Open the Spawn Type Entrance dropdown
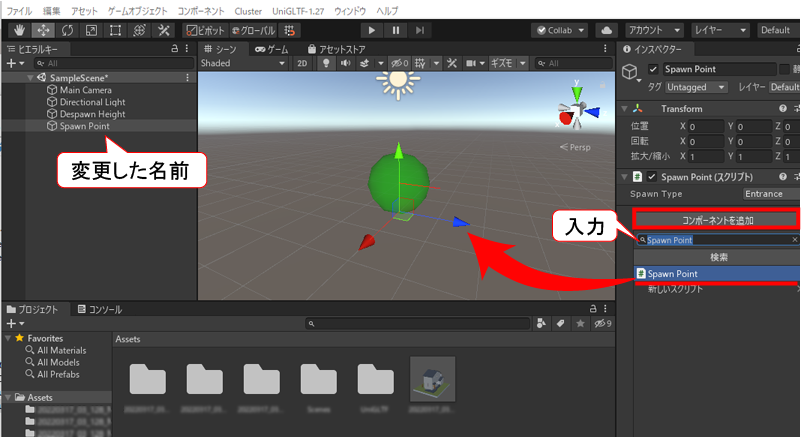 tap(770, 194)
